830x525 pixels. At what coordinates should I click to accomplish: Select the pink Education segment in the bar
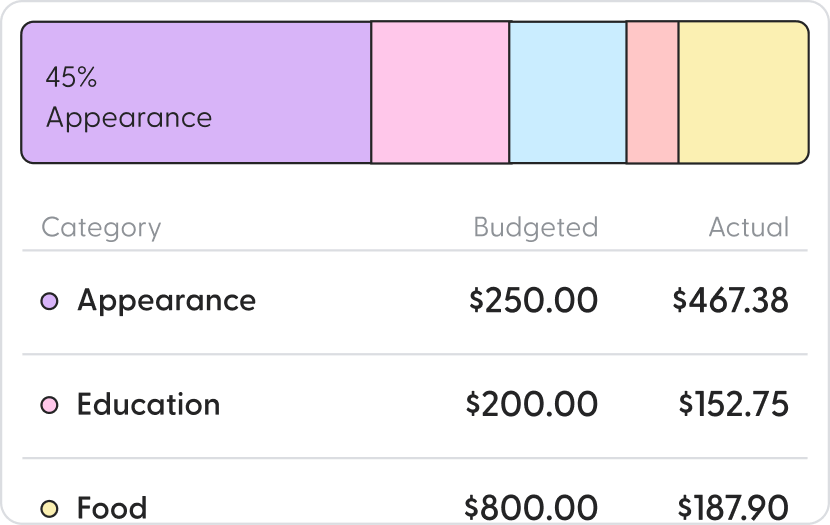point(440,92)
